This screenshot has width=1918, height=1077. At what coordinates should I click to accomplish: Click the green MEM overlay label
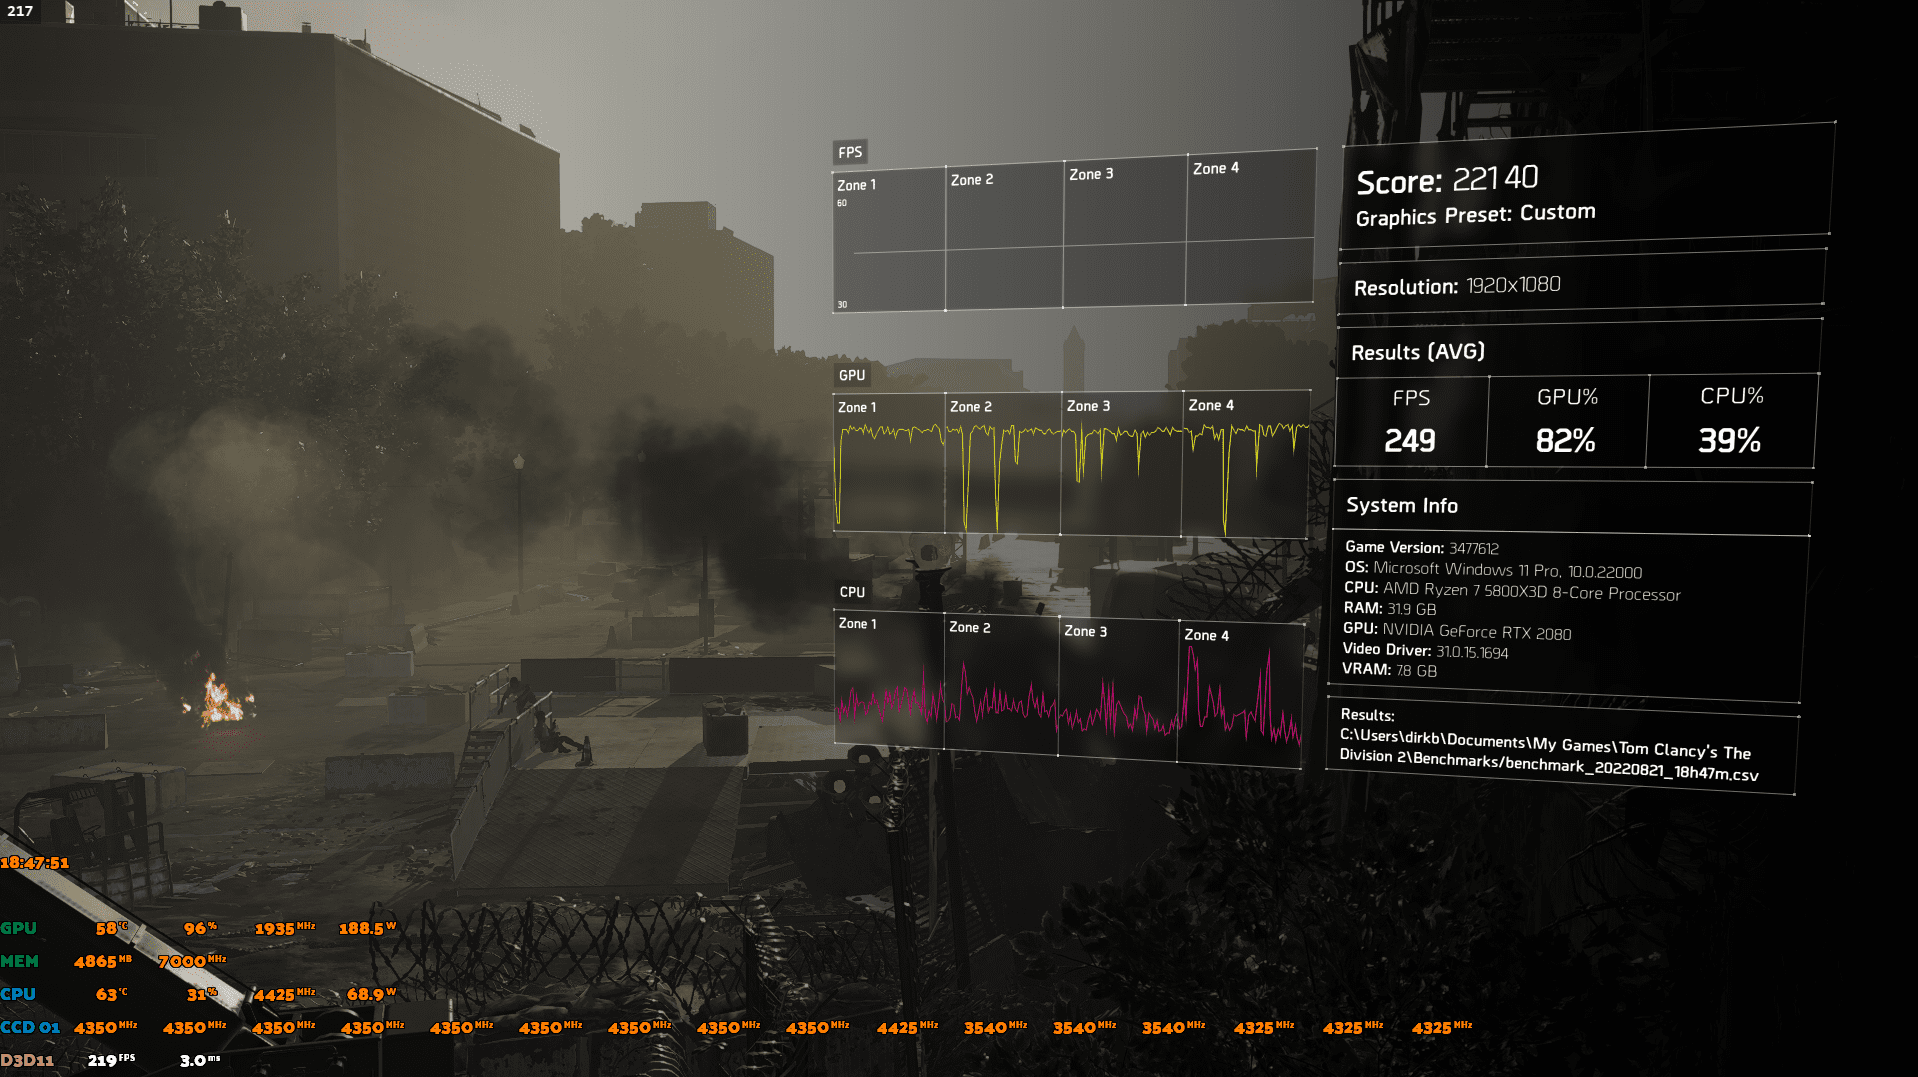click(x=19, y=961)
